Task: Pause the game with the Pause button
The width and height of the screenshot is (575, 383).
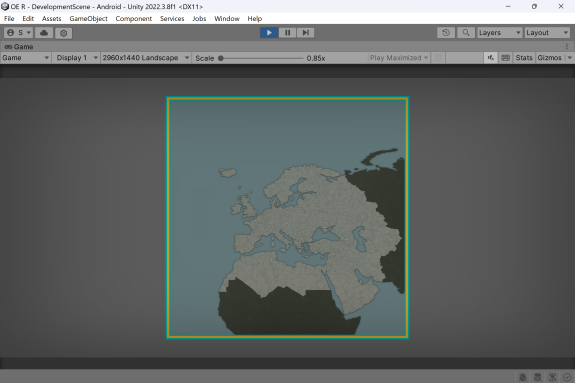Action: click(x=288, y=33)
